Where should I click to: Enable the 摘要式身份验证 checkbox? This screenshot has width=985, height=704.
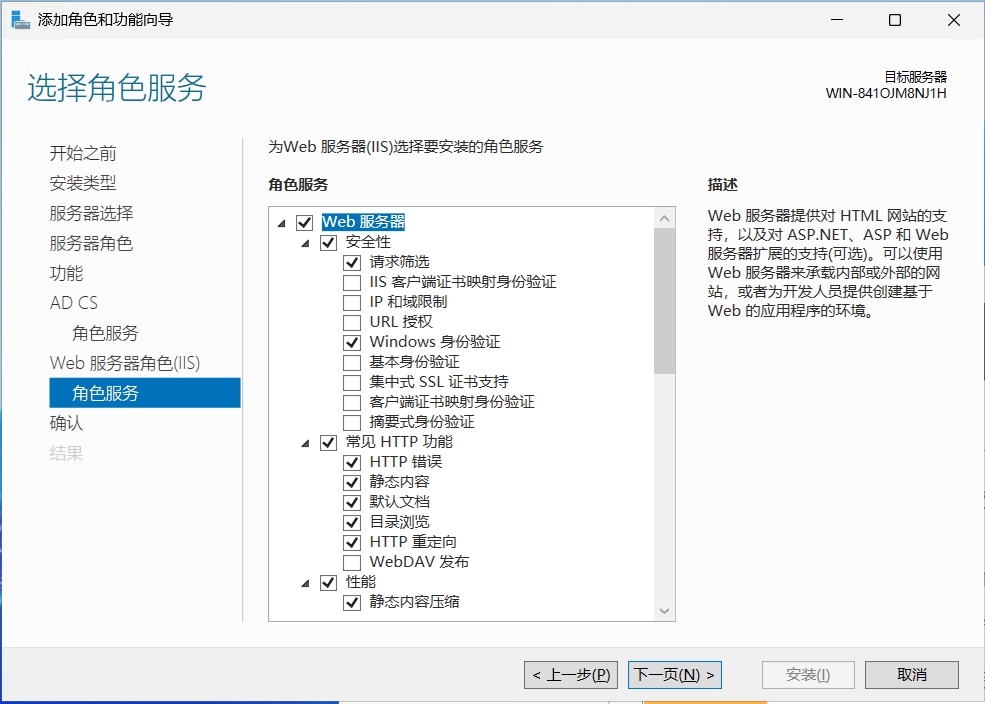[352, 423]
